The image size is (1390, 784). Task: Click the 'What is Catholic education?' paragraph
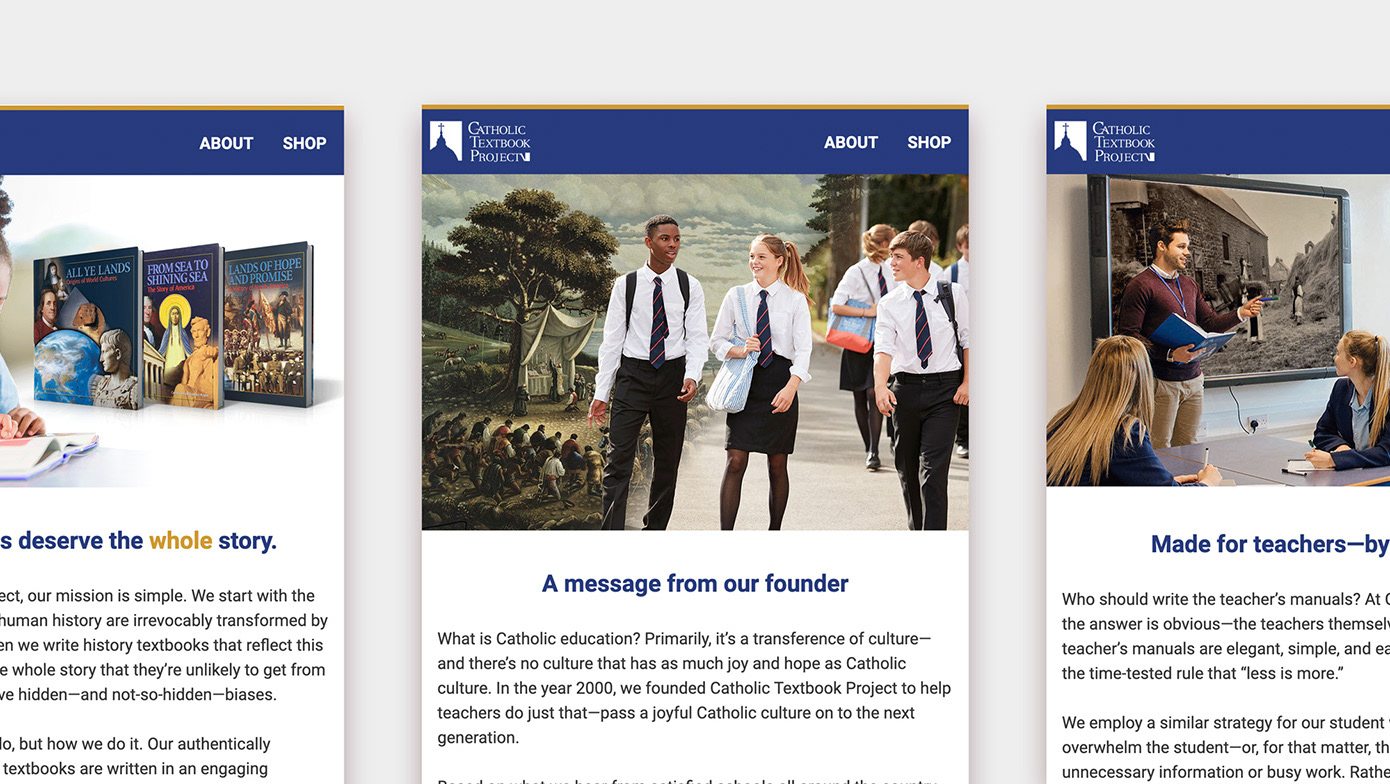click(694, 688)
